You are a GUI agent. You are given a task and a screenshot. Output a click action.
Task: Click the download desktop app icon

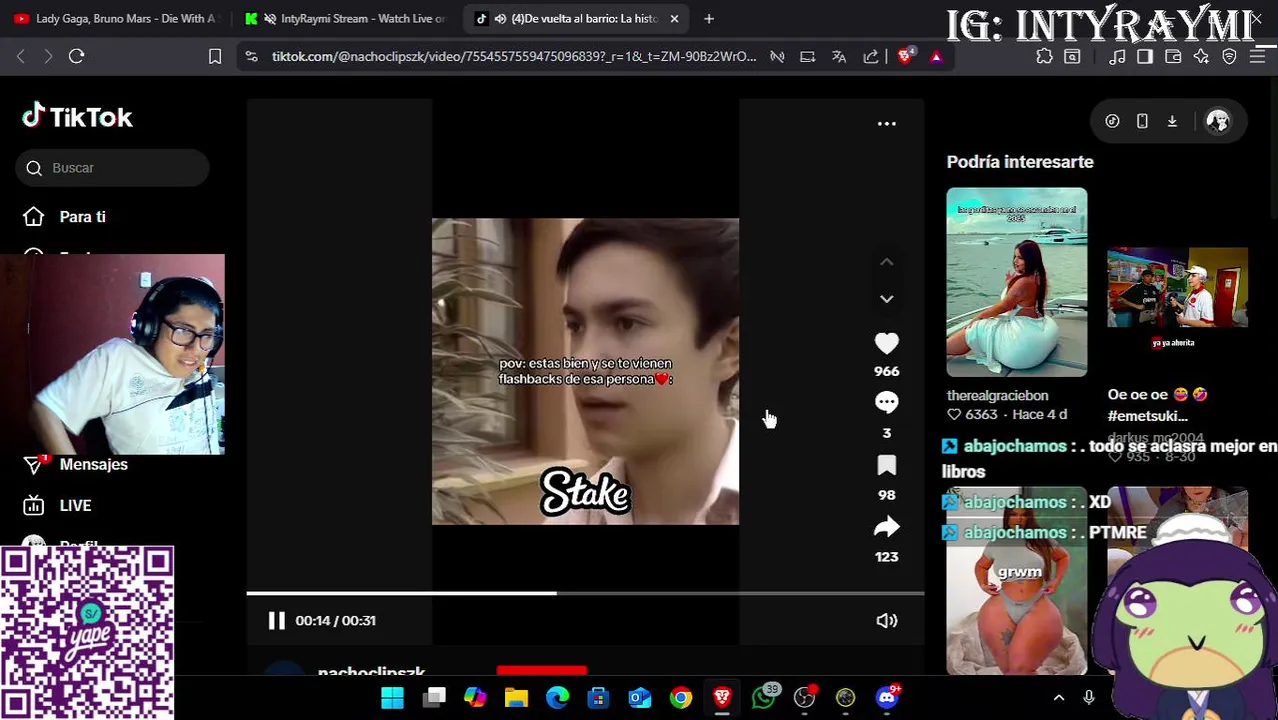coord(1172,121)
